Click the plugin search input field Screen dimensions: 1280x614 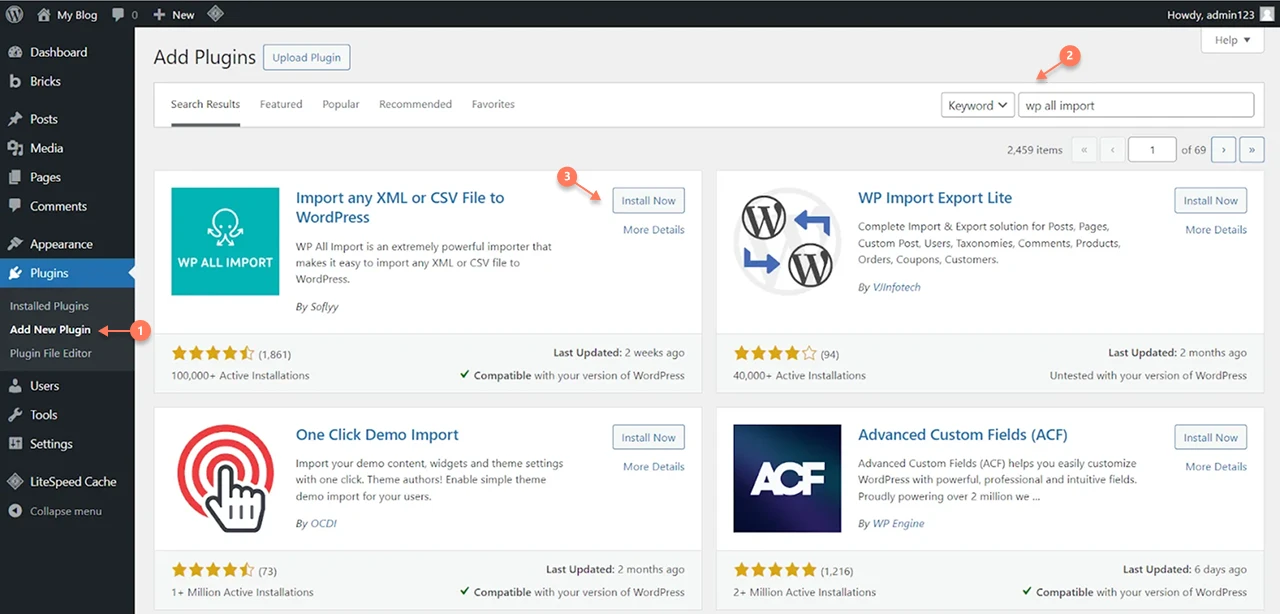click(x=1136, y=105)
